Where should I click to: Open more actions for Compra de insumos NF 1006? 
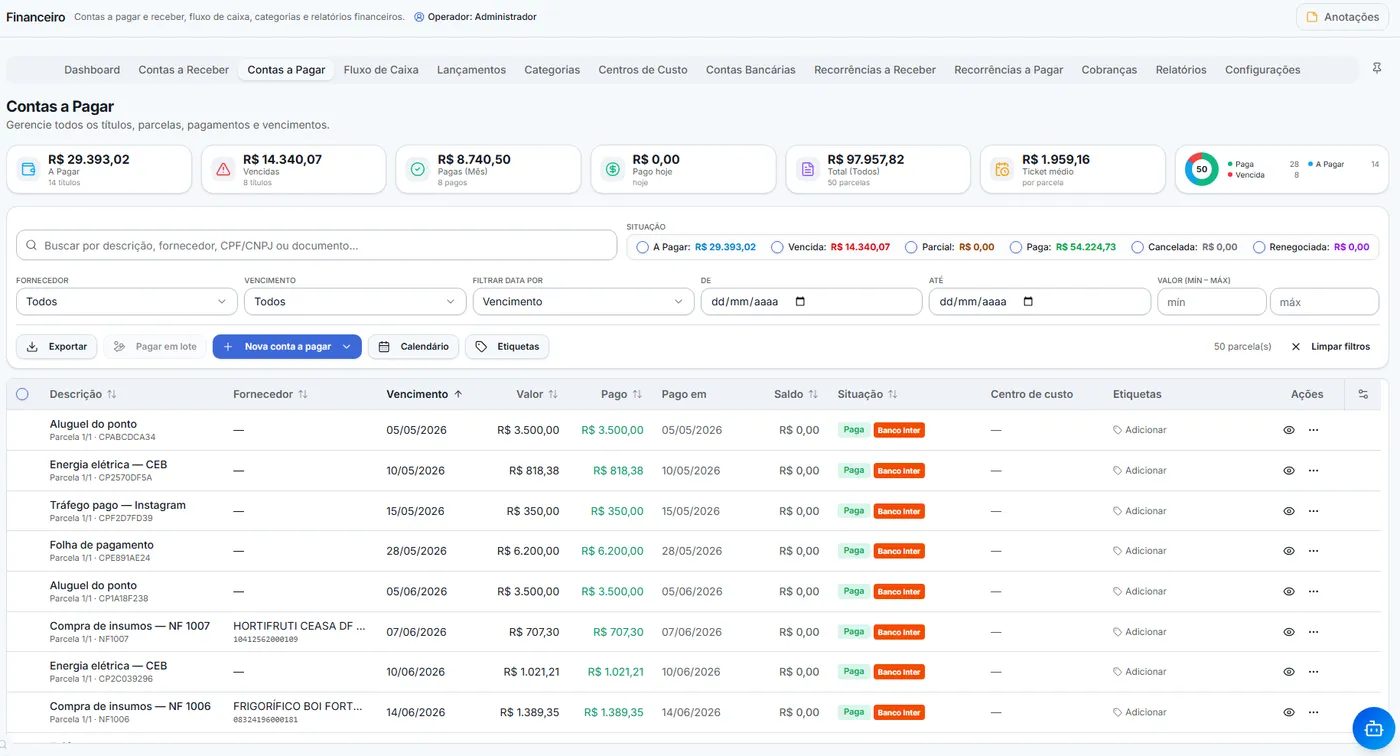pyautogui.click(x=1313, y=712)
